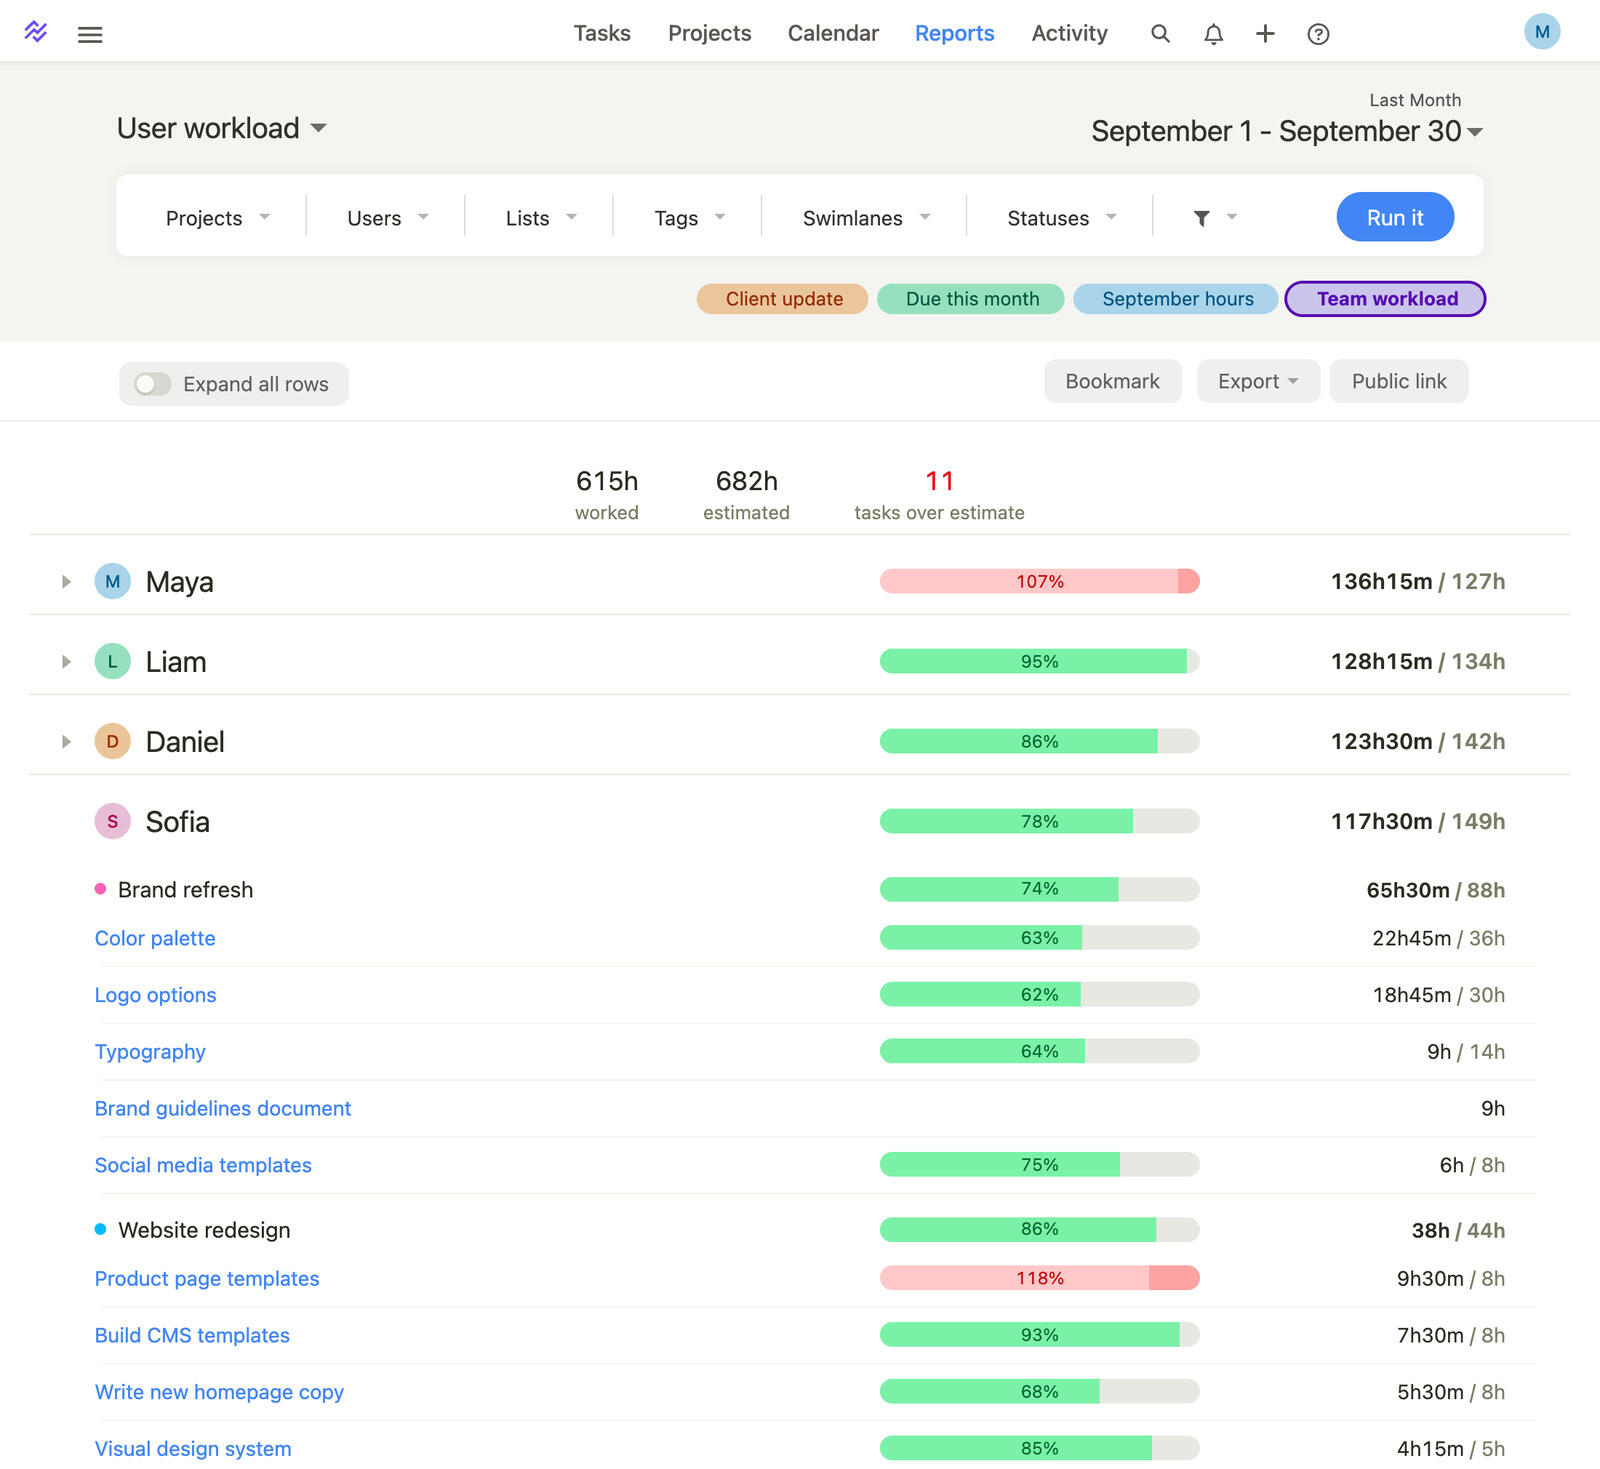
Task: Go to the Tasks tab
Action: (x=602, y=33)
